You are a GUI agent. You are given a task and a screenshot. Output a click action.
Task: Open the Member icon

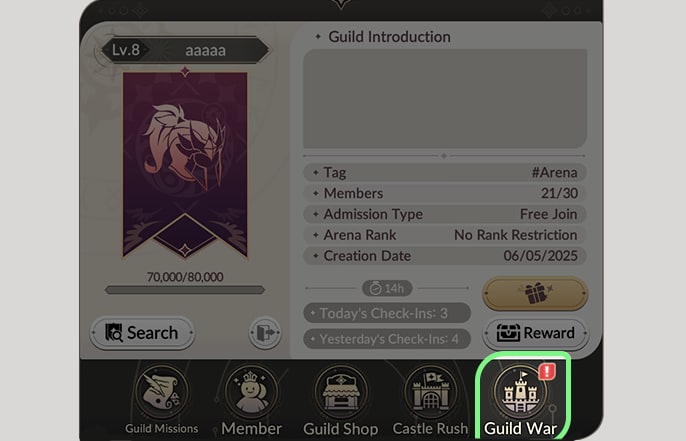pos(251,392)
